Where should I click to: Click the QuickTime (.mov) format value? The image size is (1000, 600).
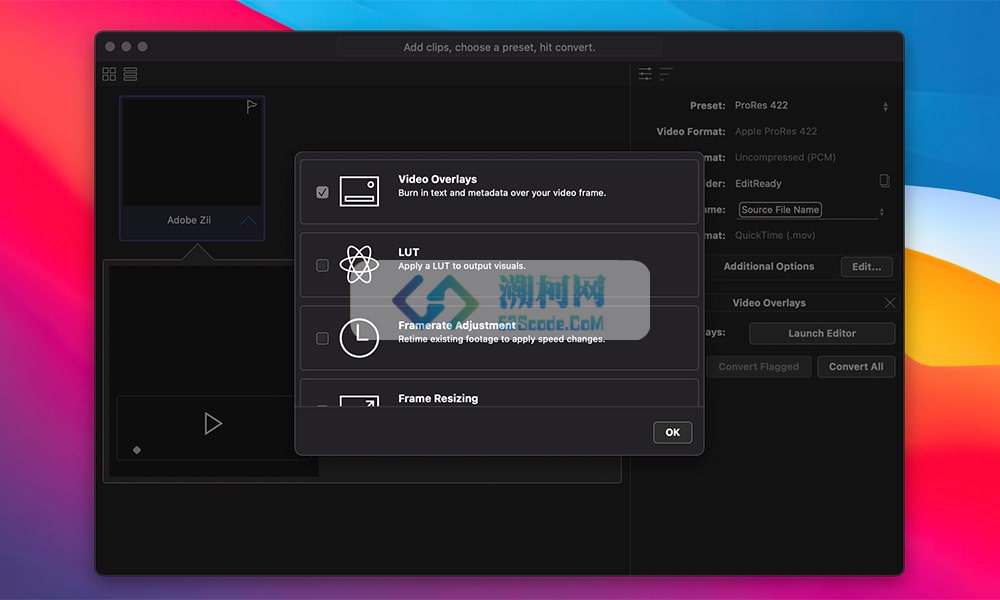775,235
